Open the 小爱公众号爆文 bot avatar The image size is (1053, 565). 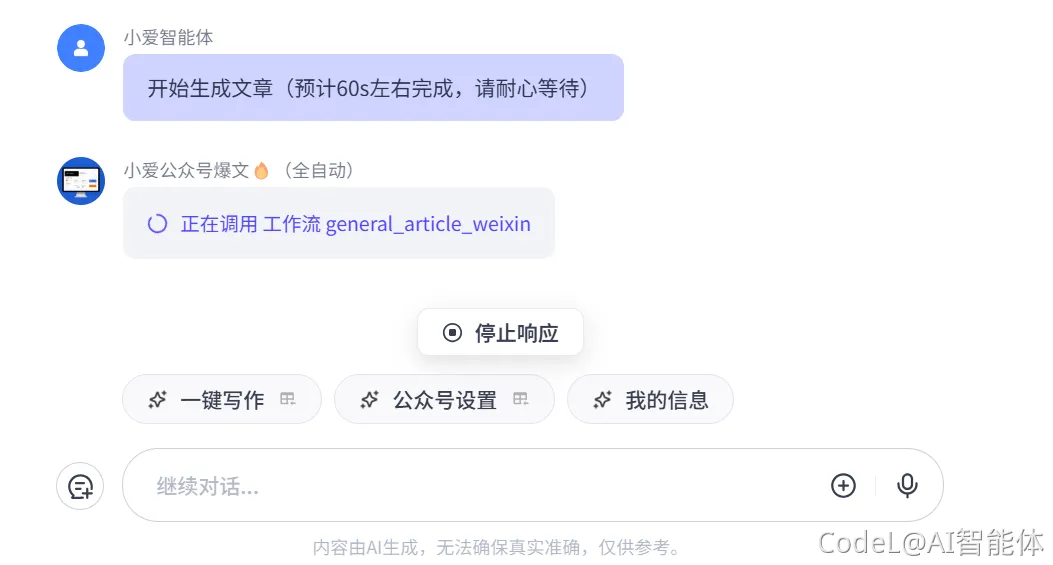coord(81,181)
